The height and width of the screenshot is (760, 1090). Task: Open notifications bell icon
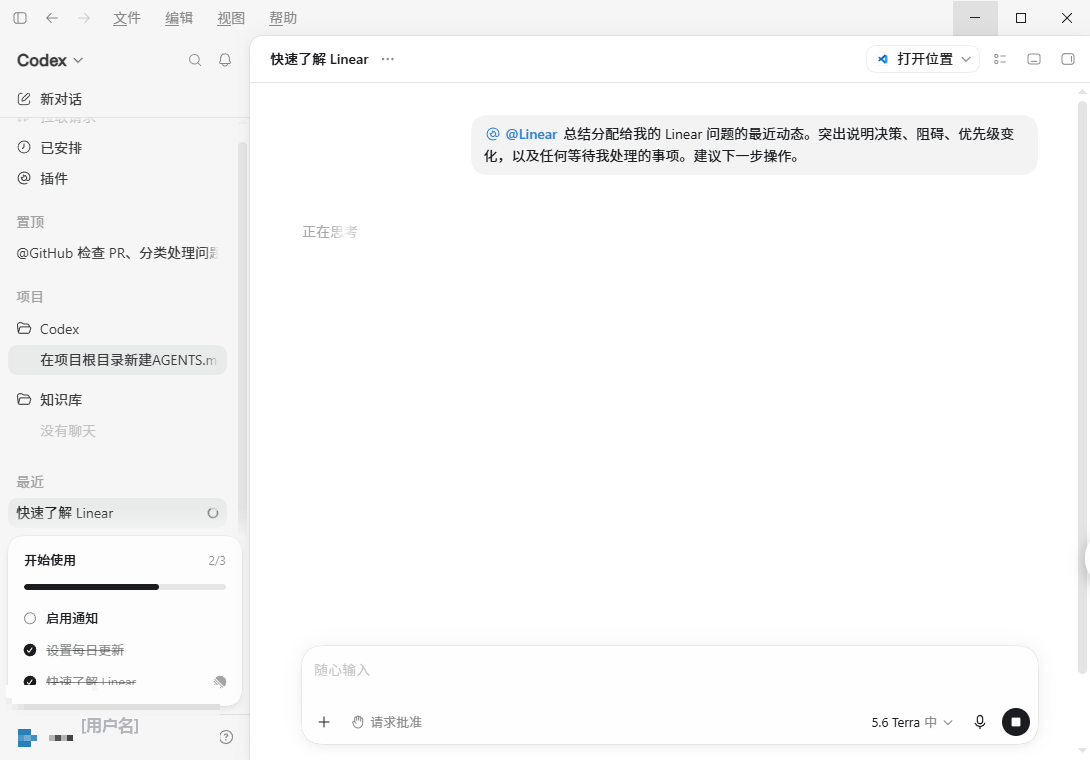(x=225, y=60)
